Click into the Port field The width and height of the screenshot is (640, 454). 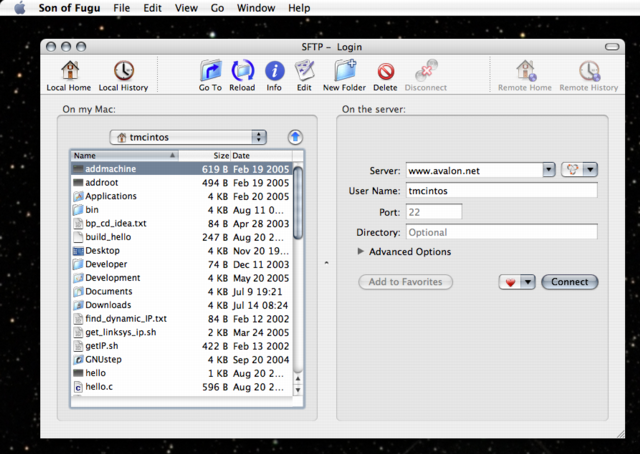434,212
